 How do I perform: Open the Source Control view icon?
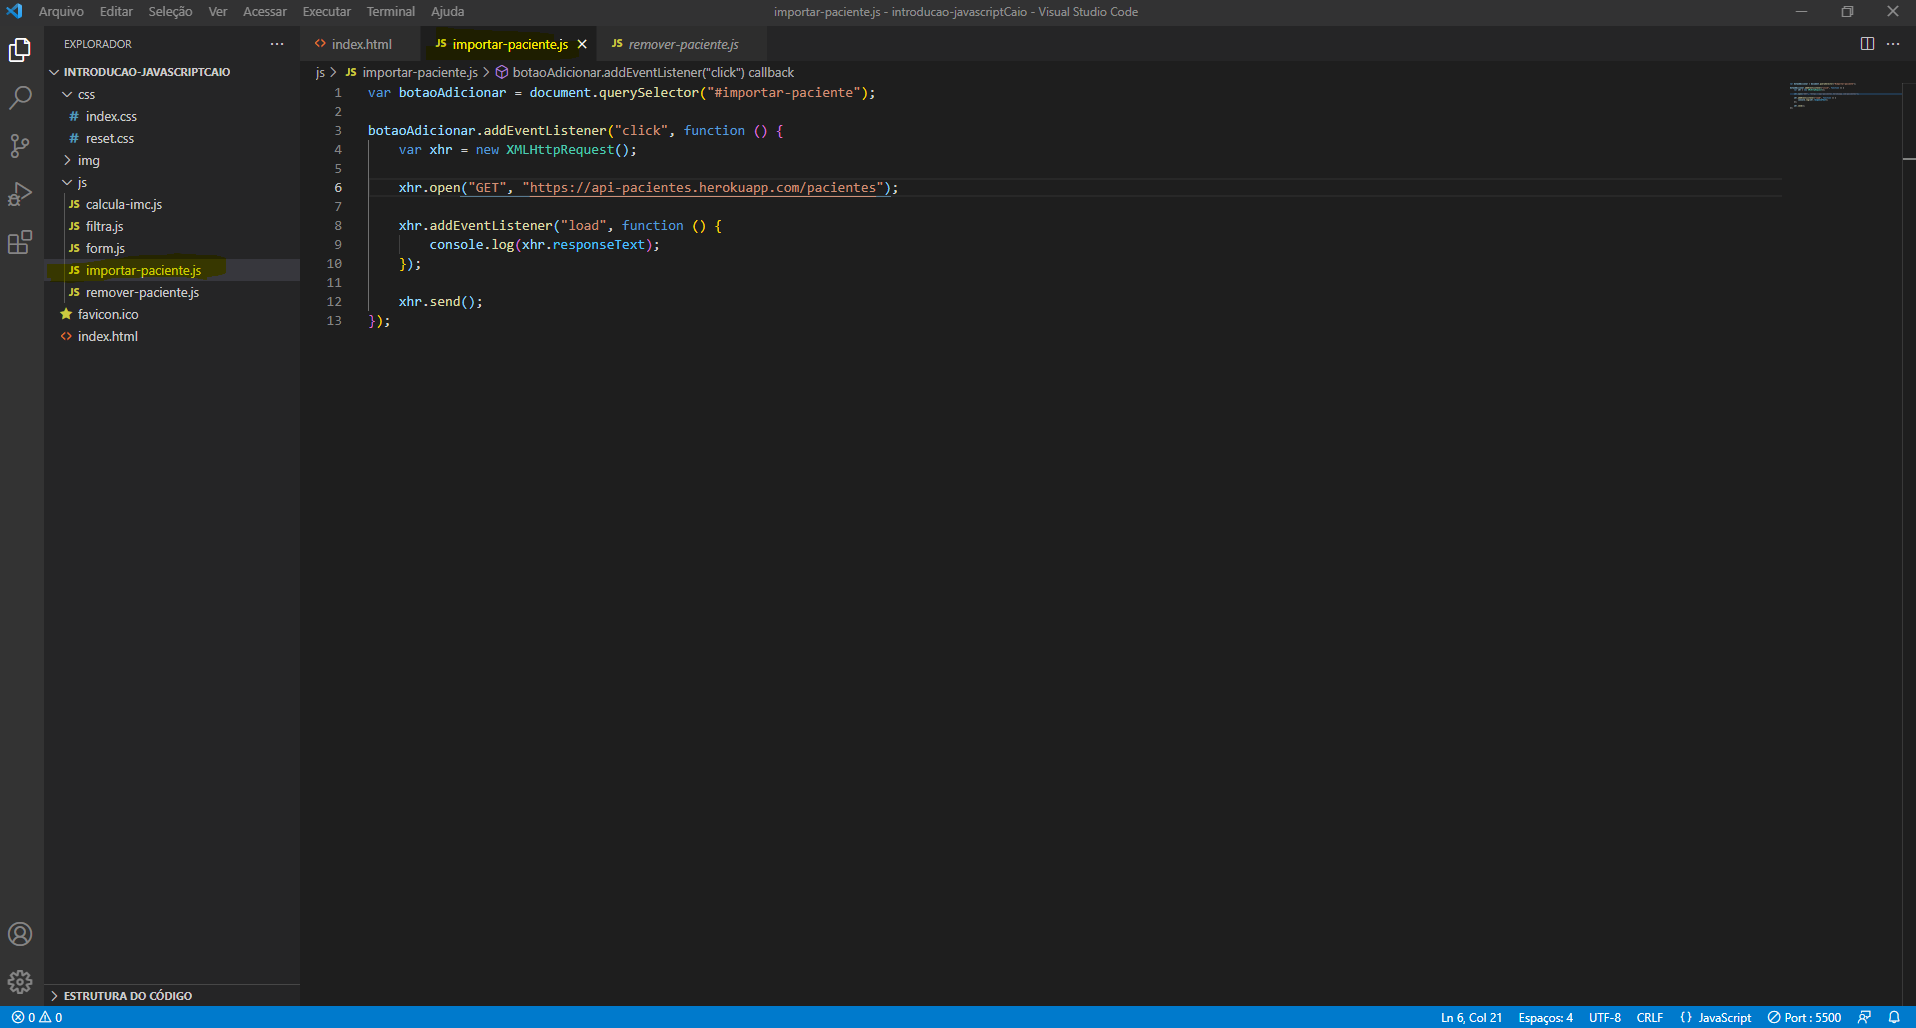pyautogui.click(x=20, y=146)
